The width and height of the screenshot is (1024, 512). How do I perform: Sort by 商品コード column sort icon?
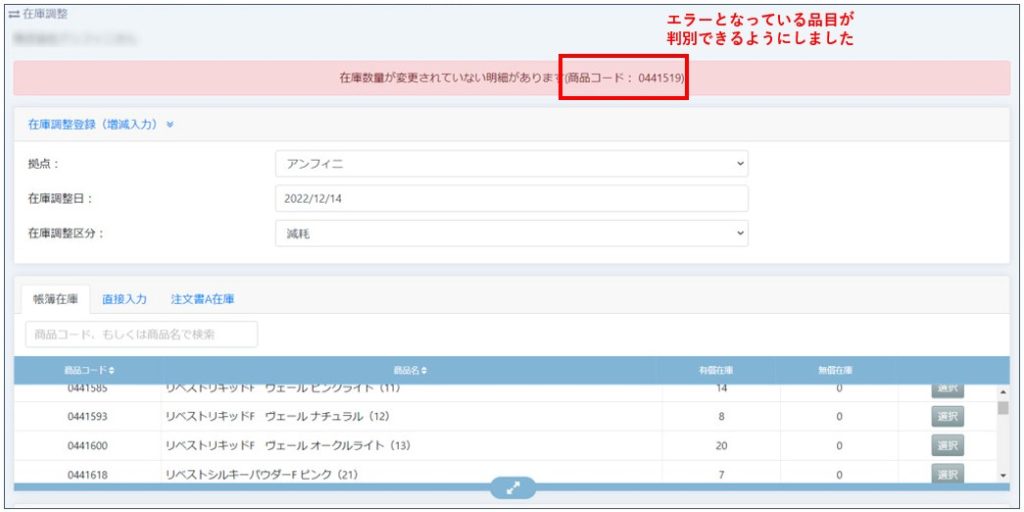coord(111,371)
